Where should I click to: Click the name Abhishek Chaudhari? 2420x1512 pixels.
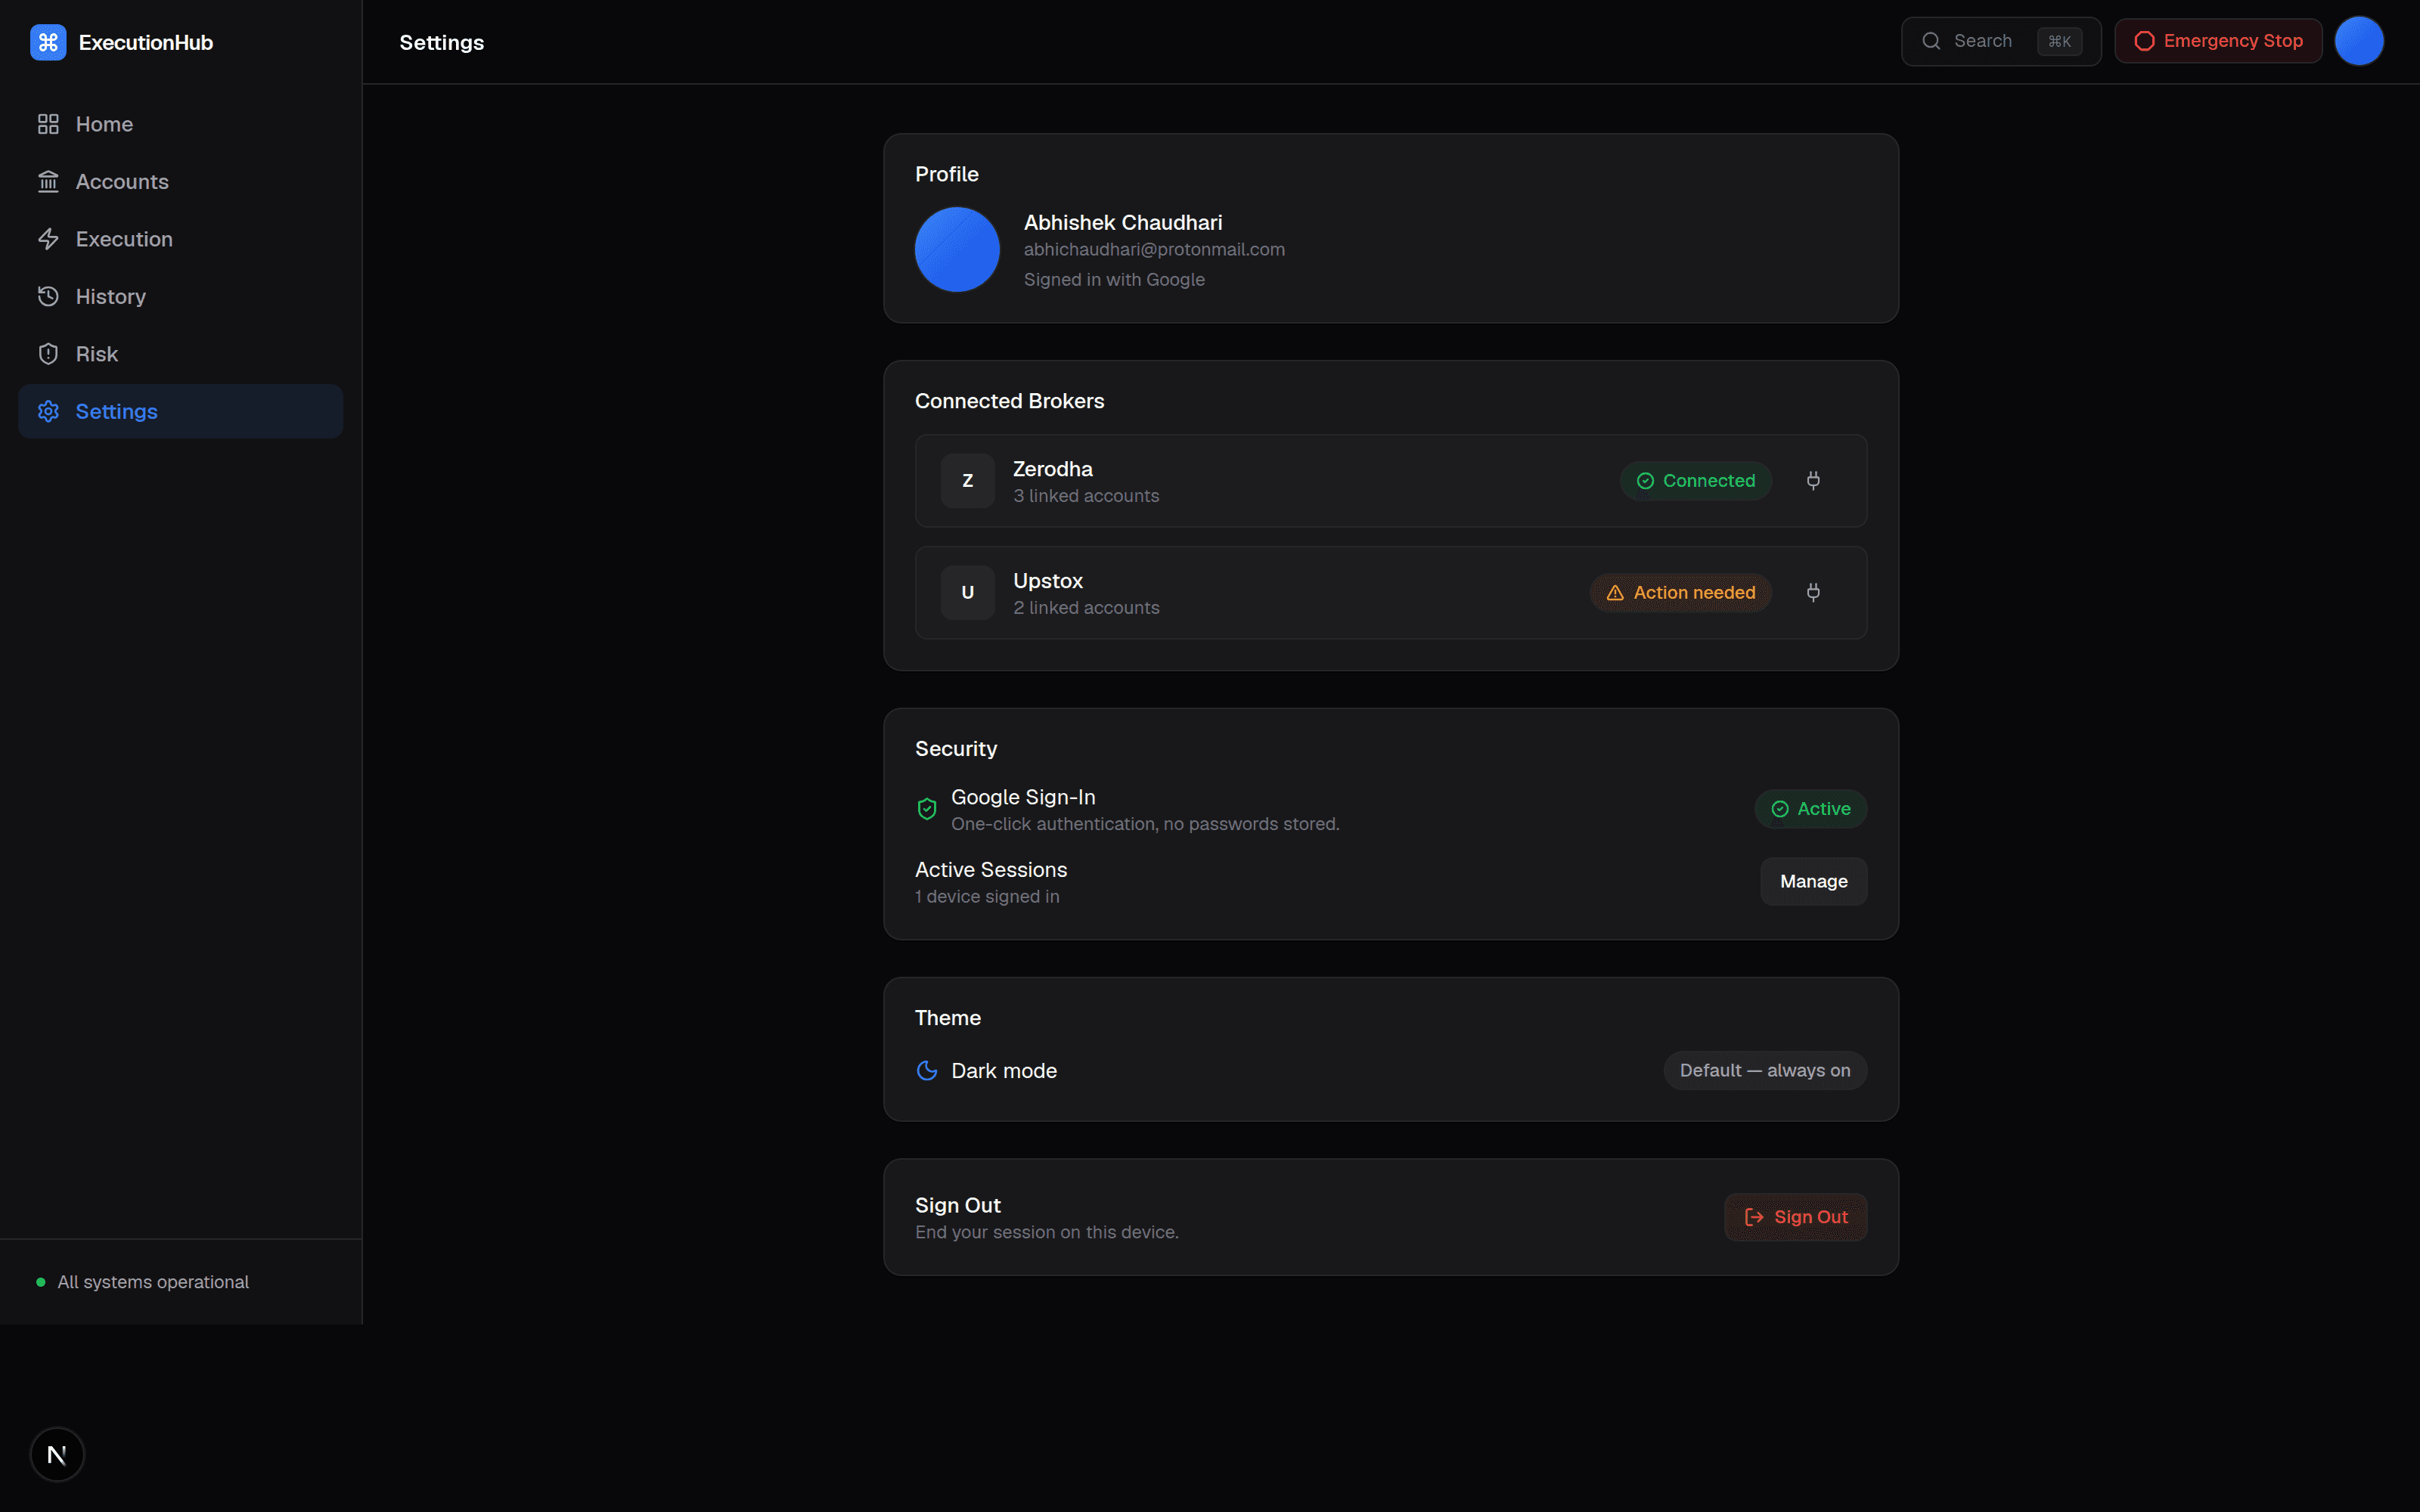click(x=1122, y=223)
